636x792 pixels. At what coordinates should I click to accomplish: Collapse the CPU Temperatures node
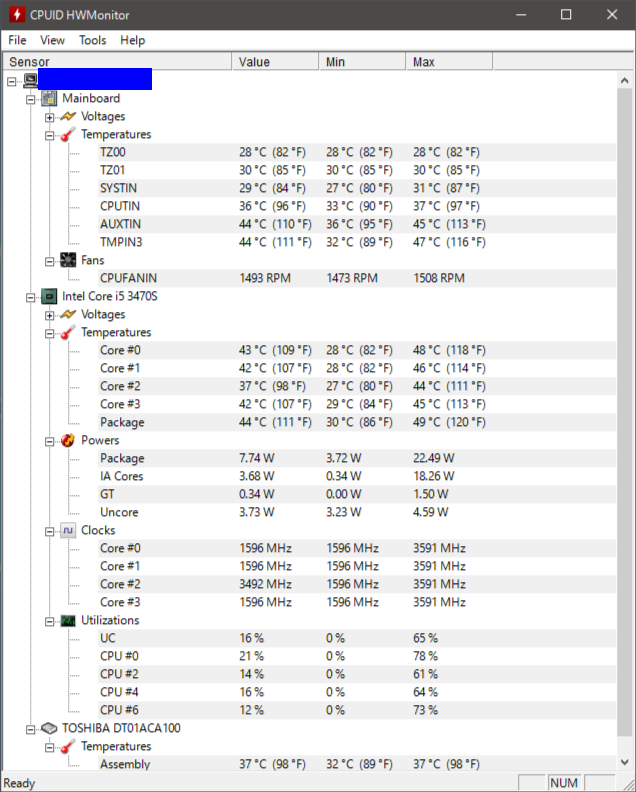50,333
